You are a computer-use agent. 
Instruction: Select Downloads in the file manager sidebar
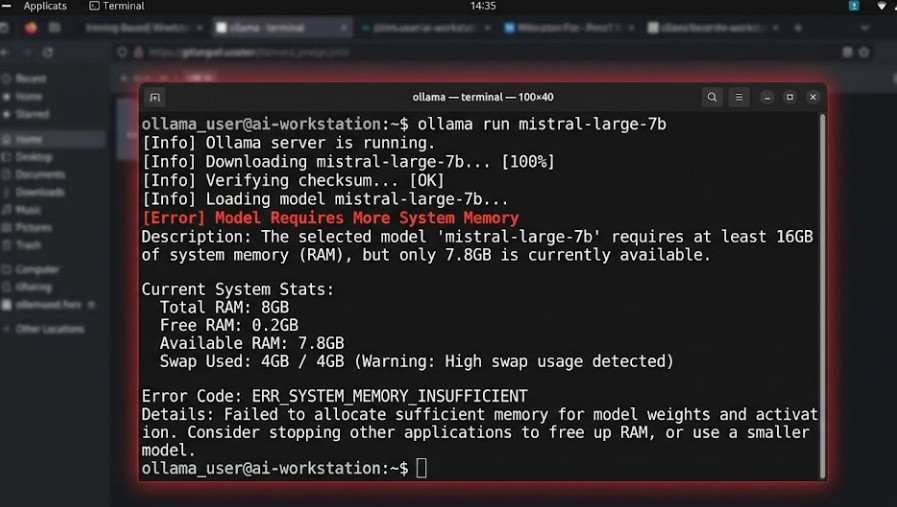[39, 192]
